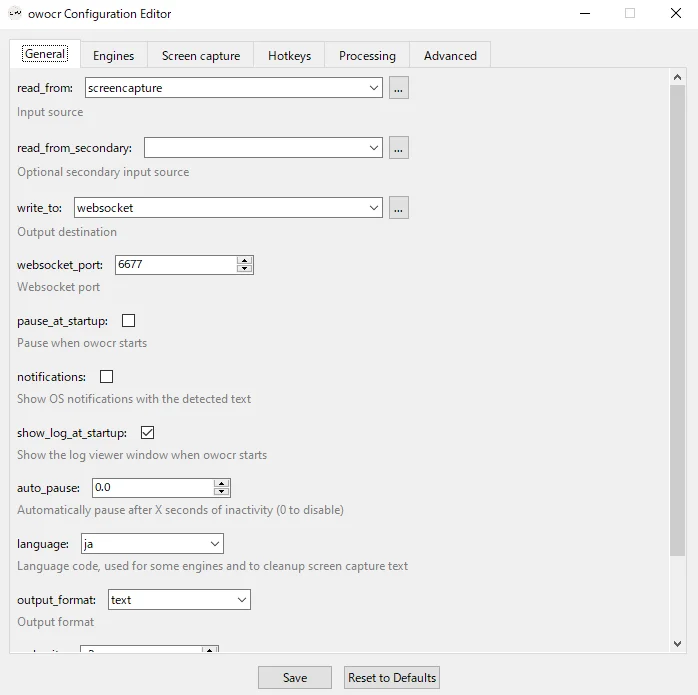Go to the Processing tab
Viewport: 698px width, 695px height.
367,56
